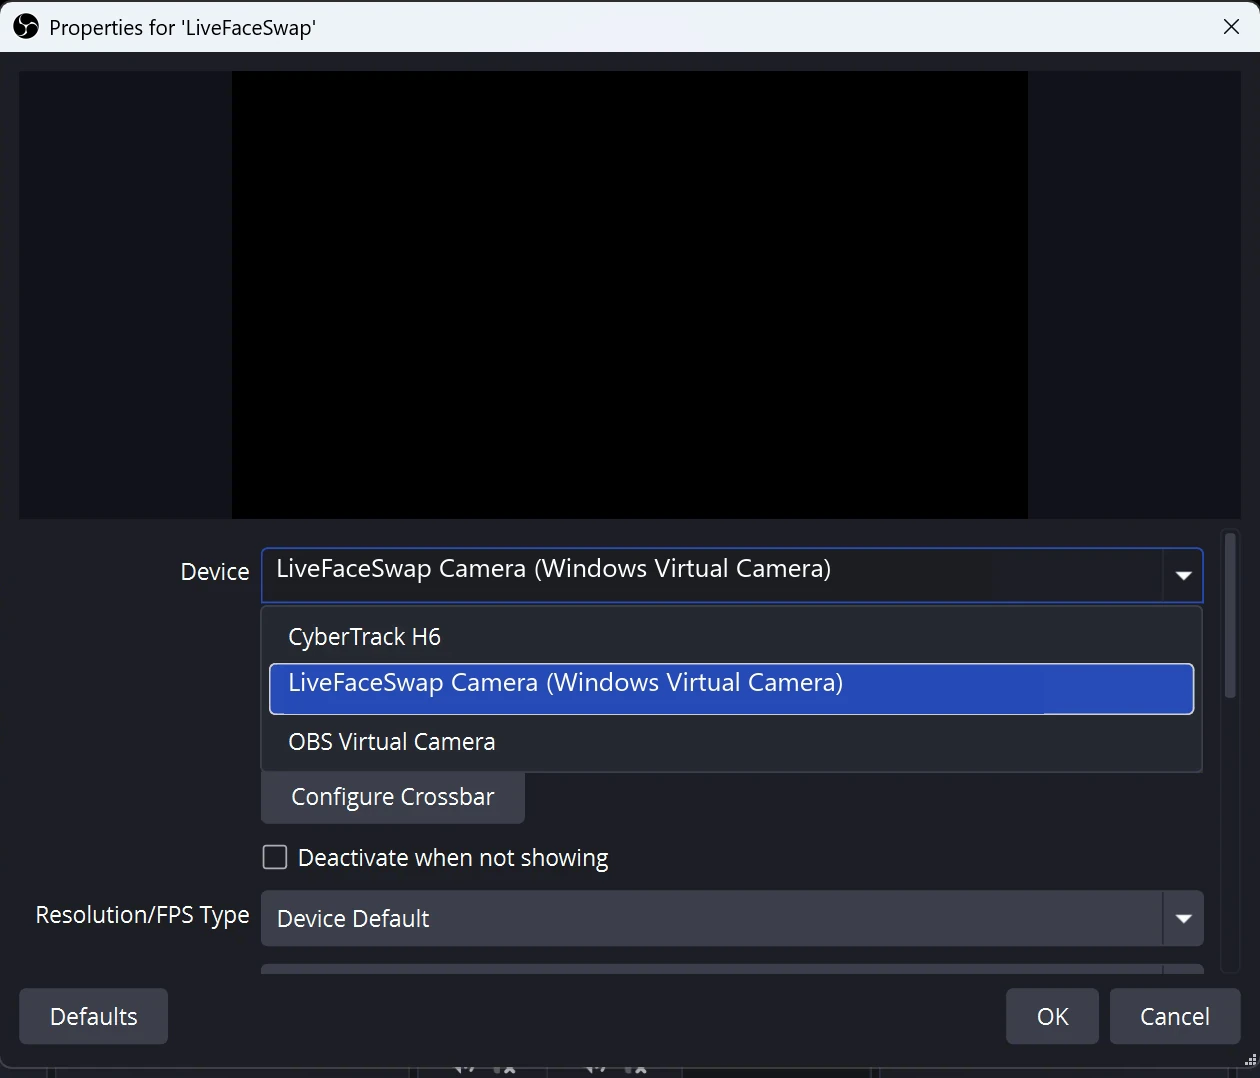Choose LiveFaceSwap Camera in the device list
The image size is (1260, 1078).
pos(731,688)
